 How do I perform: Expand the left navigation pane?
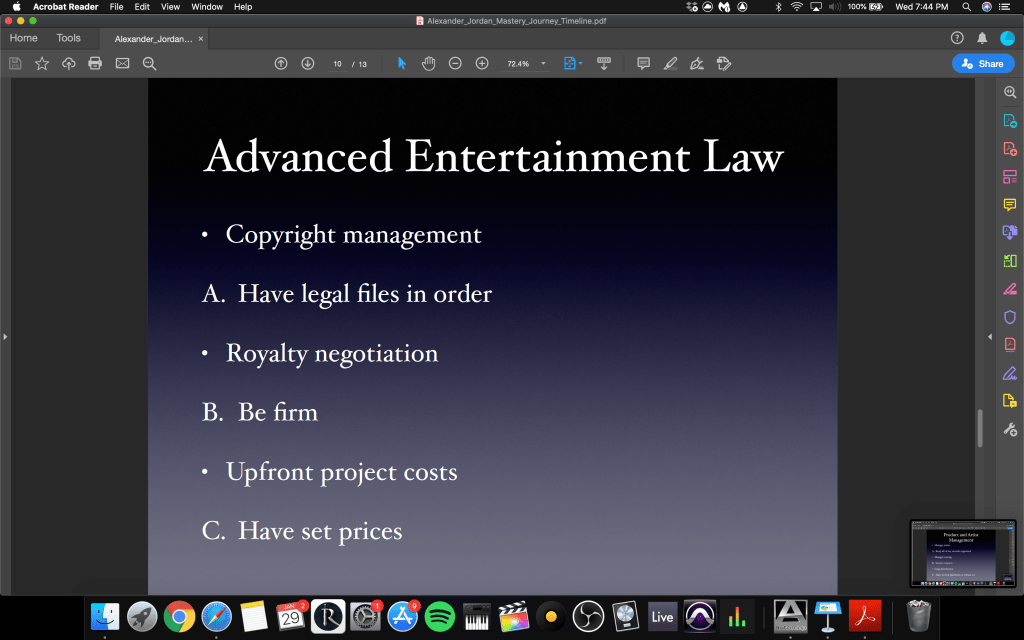click(5, 337)
